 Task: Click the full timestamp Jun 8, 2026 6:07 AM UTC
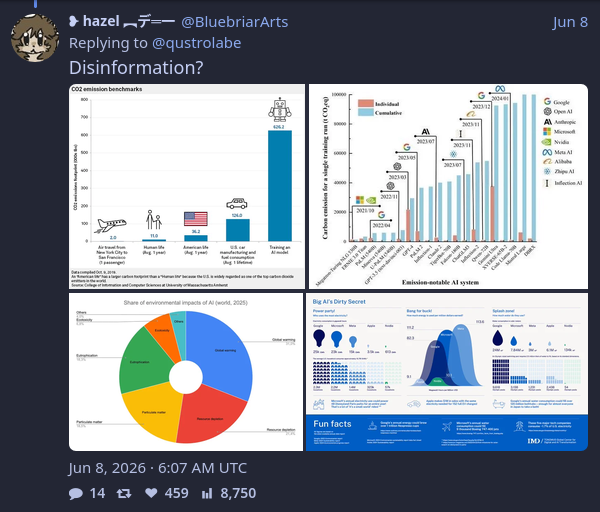[158, 468]
